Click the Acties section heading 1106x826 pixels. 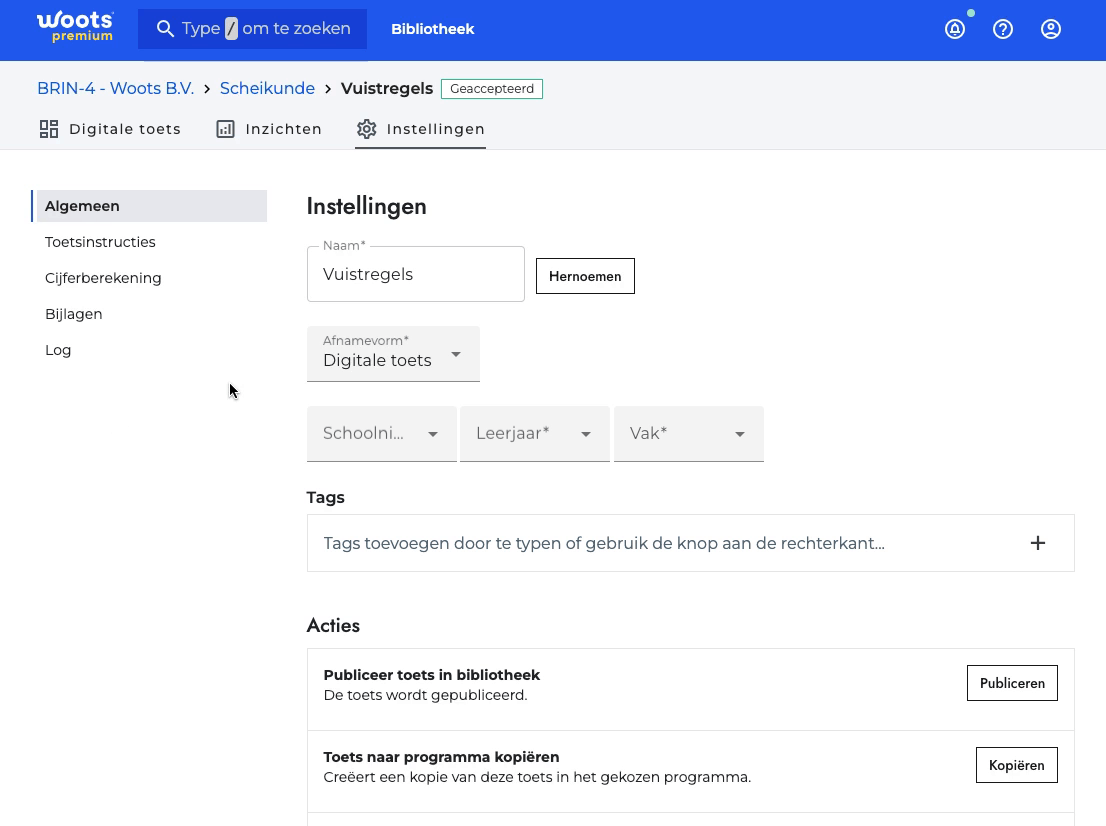pos(333,626)
